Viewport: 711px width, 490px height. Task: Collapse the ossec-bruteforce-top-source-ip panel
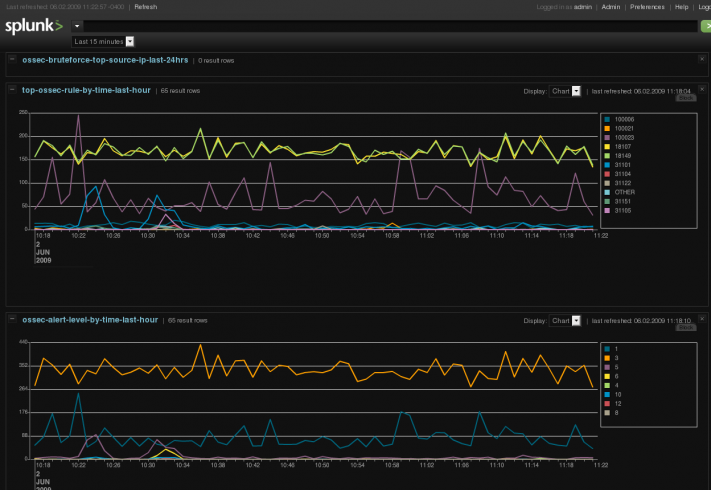pyautogui.click(x=12, y=59)
